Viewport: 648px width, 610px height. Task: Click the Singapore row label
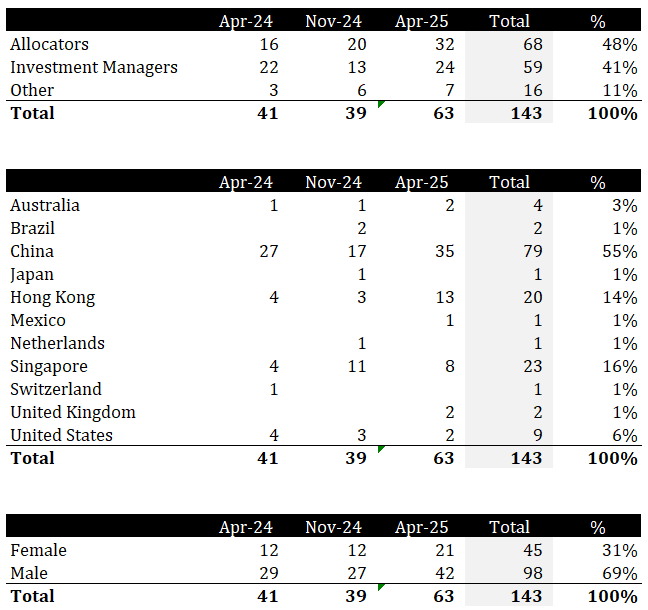[x=49, y=367]
